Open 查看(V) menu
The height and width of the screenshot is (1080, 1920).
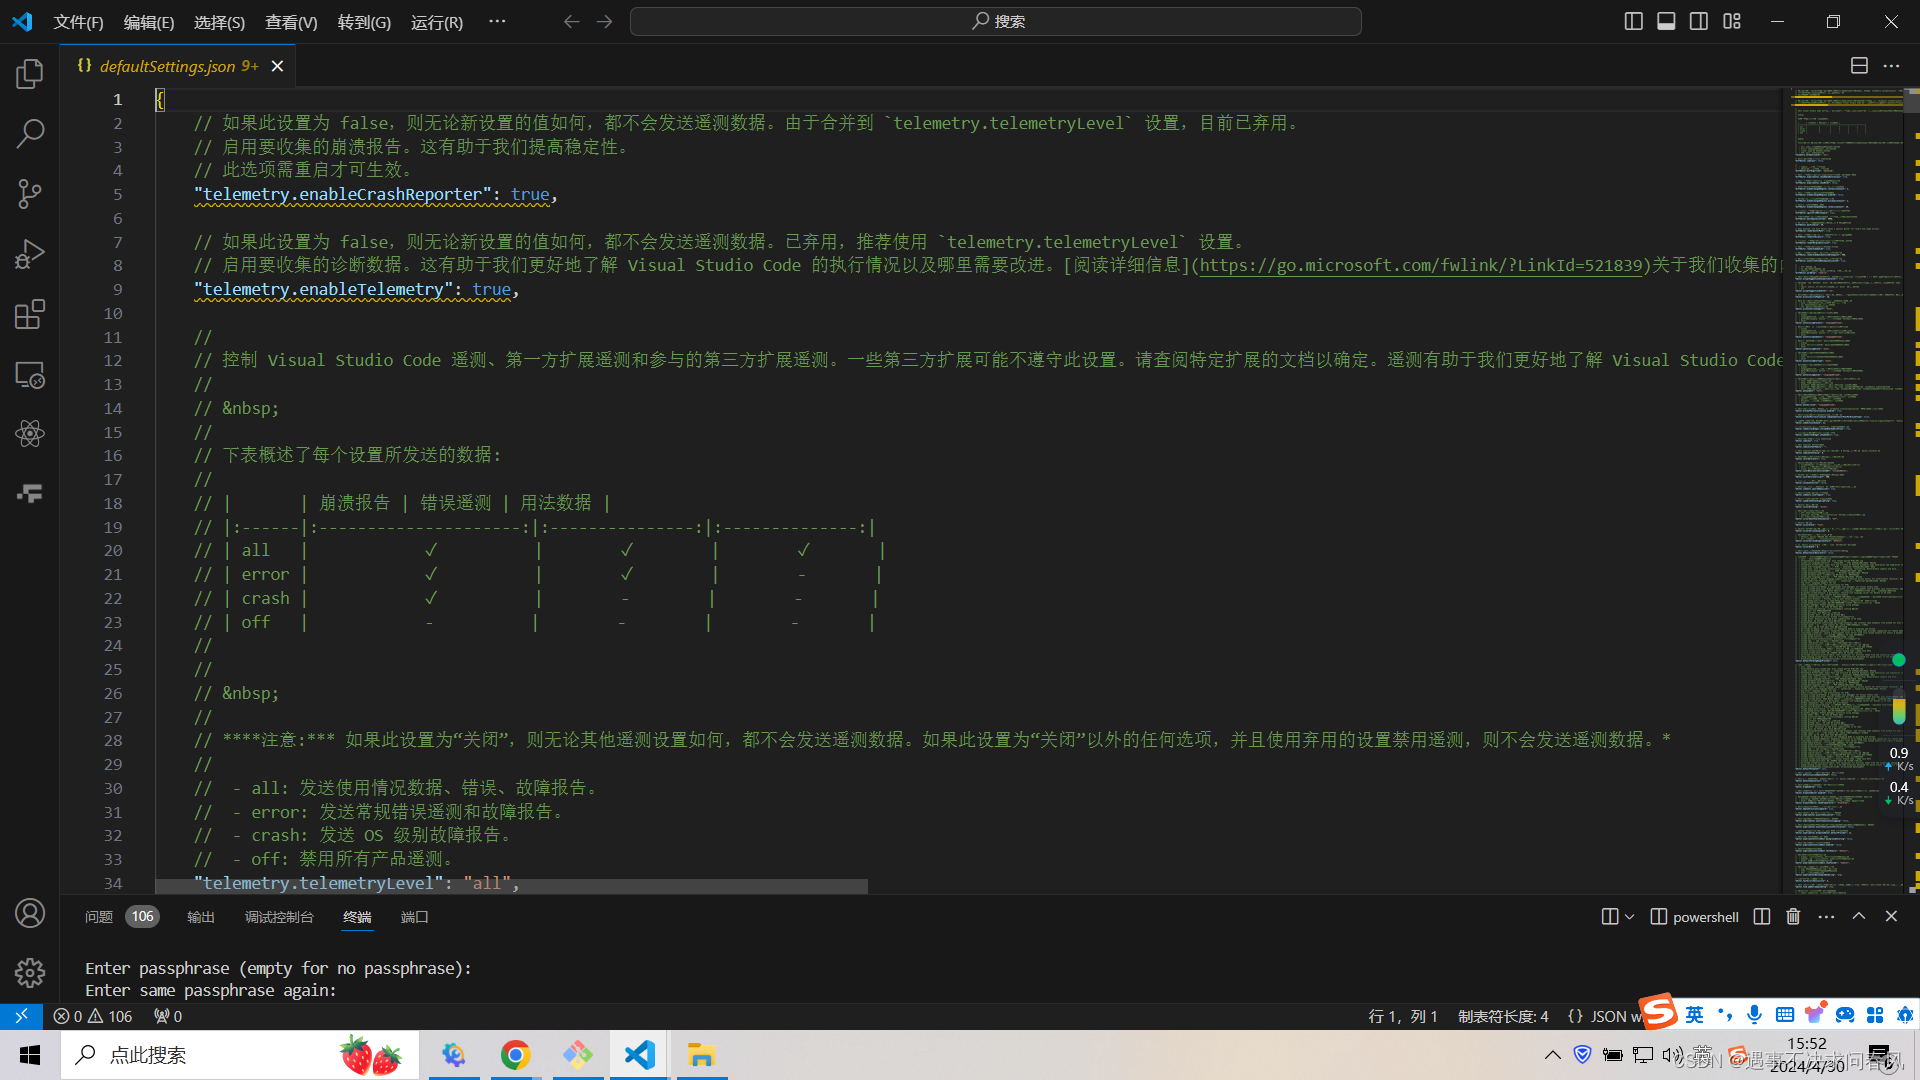click(x=291, y=22)
